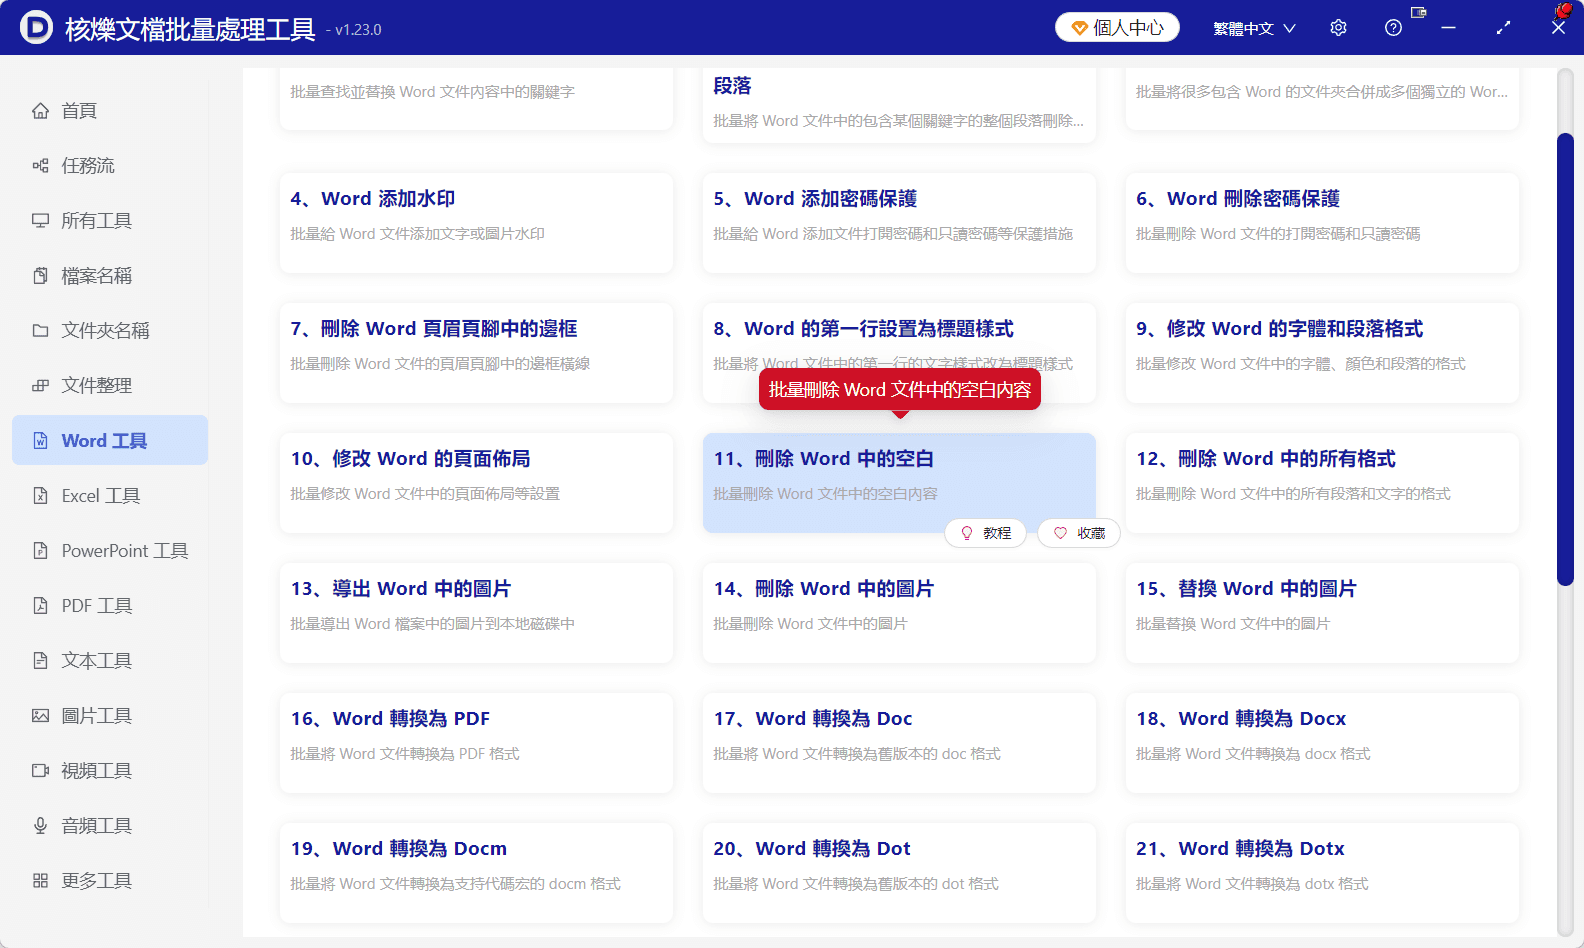
Task: Click the 批量查找並替換 Word description text
Action: [432, 92]
